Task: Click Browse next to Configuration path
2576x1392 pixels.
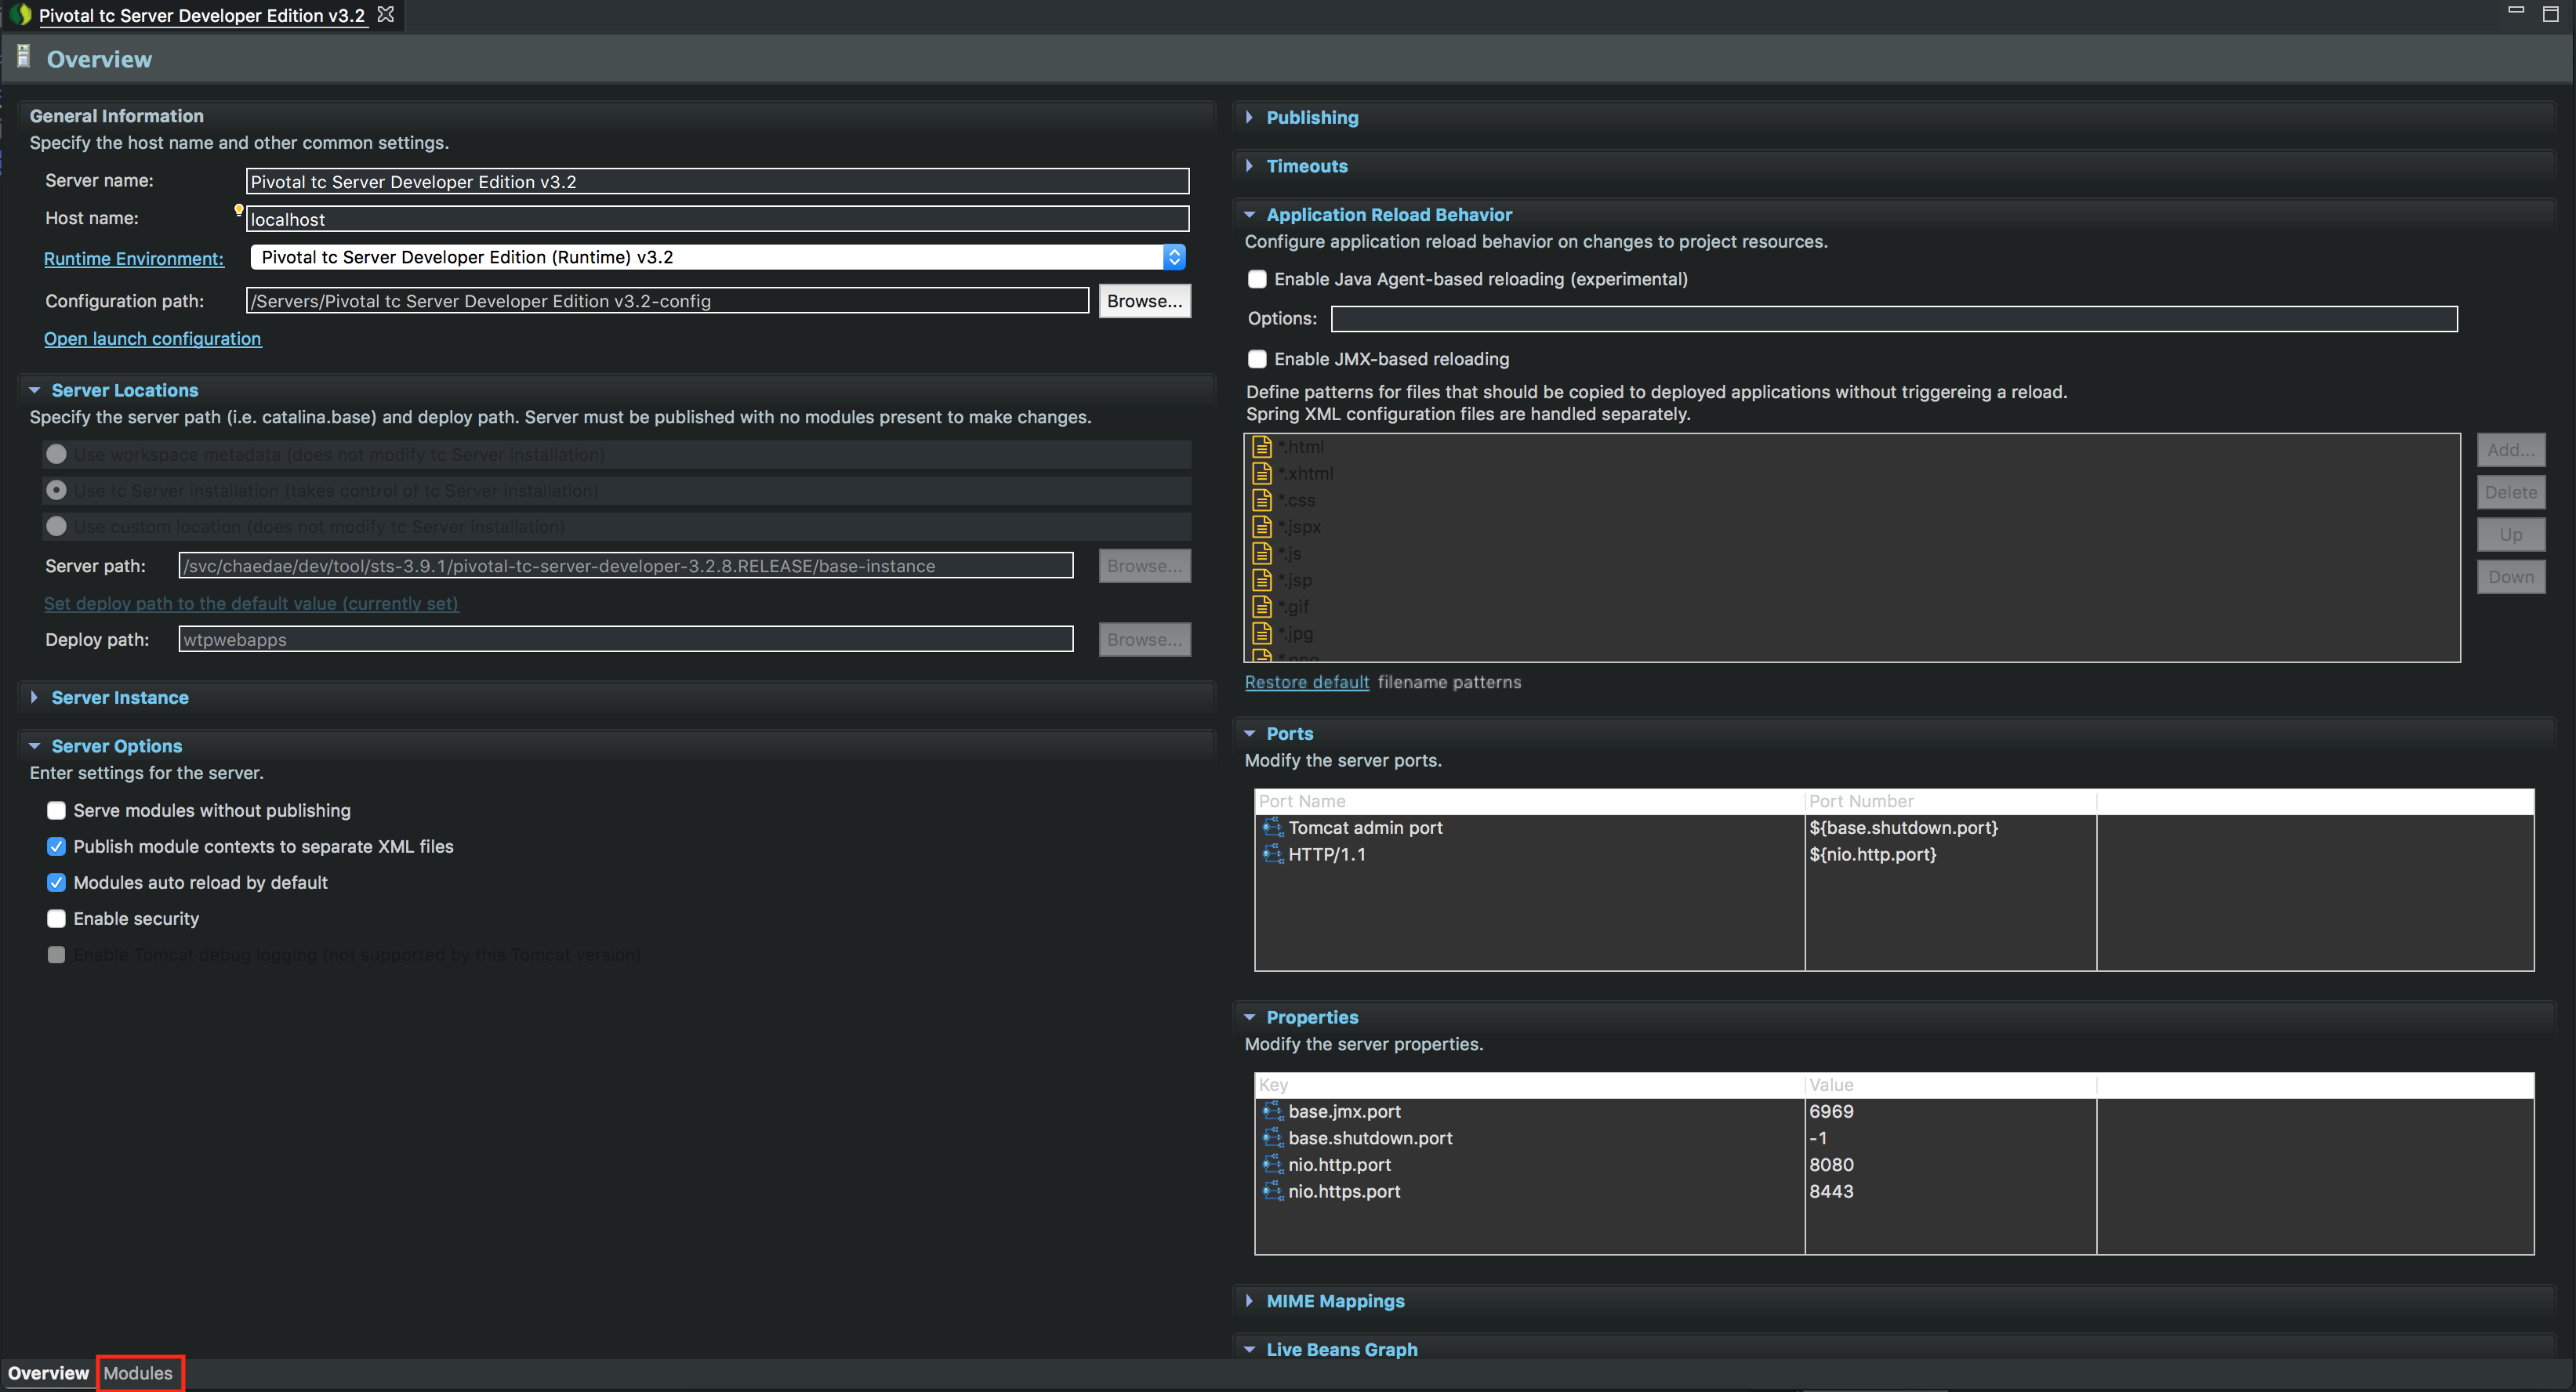Action: [1144, 301]
